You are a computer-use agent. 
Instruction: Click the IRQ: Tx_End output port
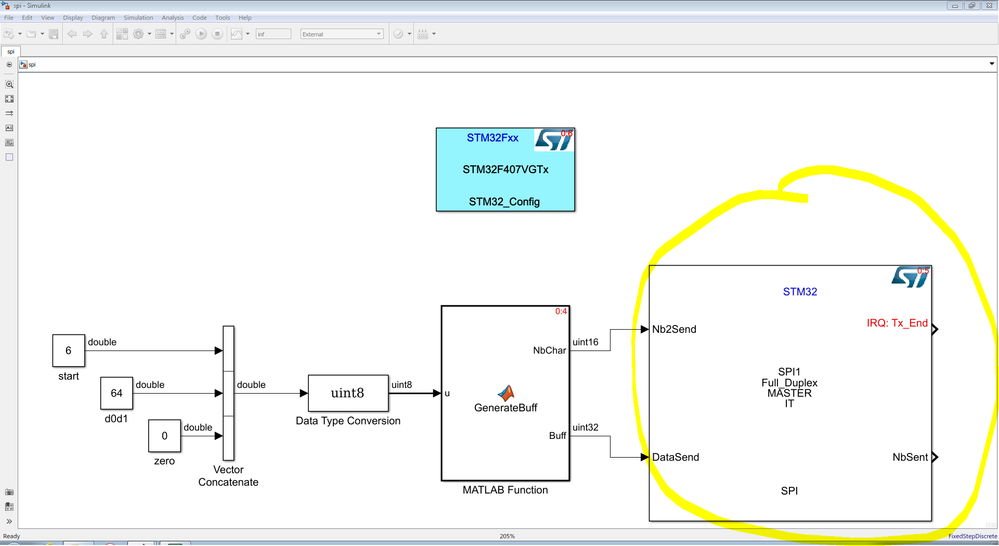(x=935, y=329)
